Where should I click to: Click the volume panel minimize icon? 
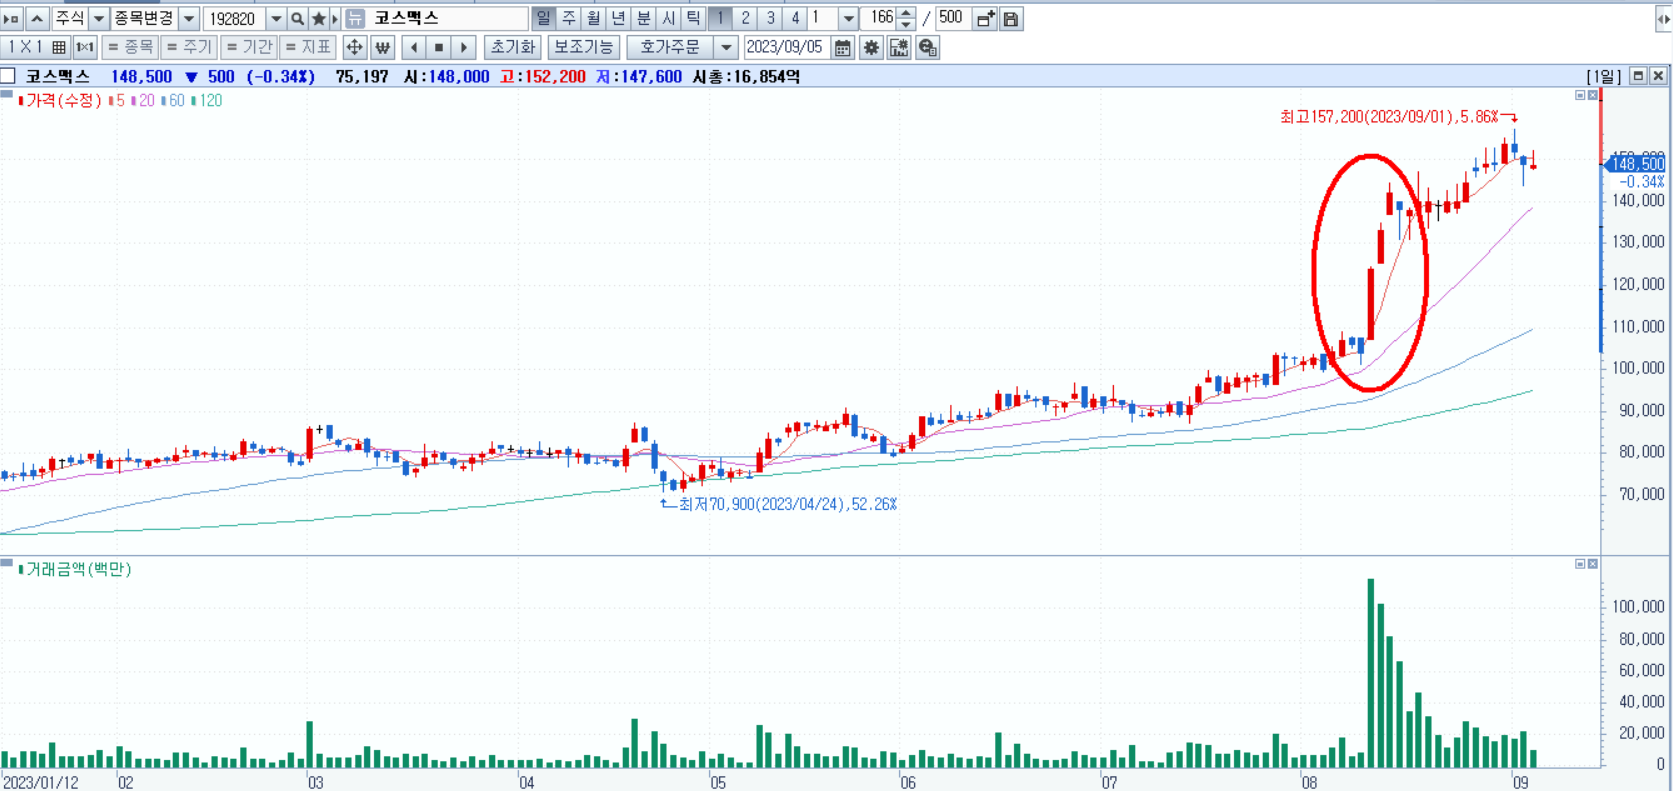[x=1580, y=564]
